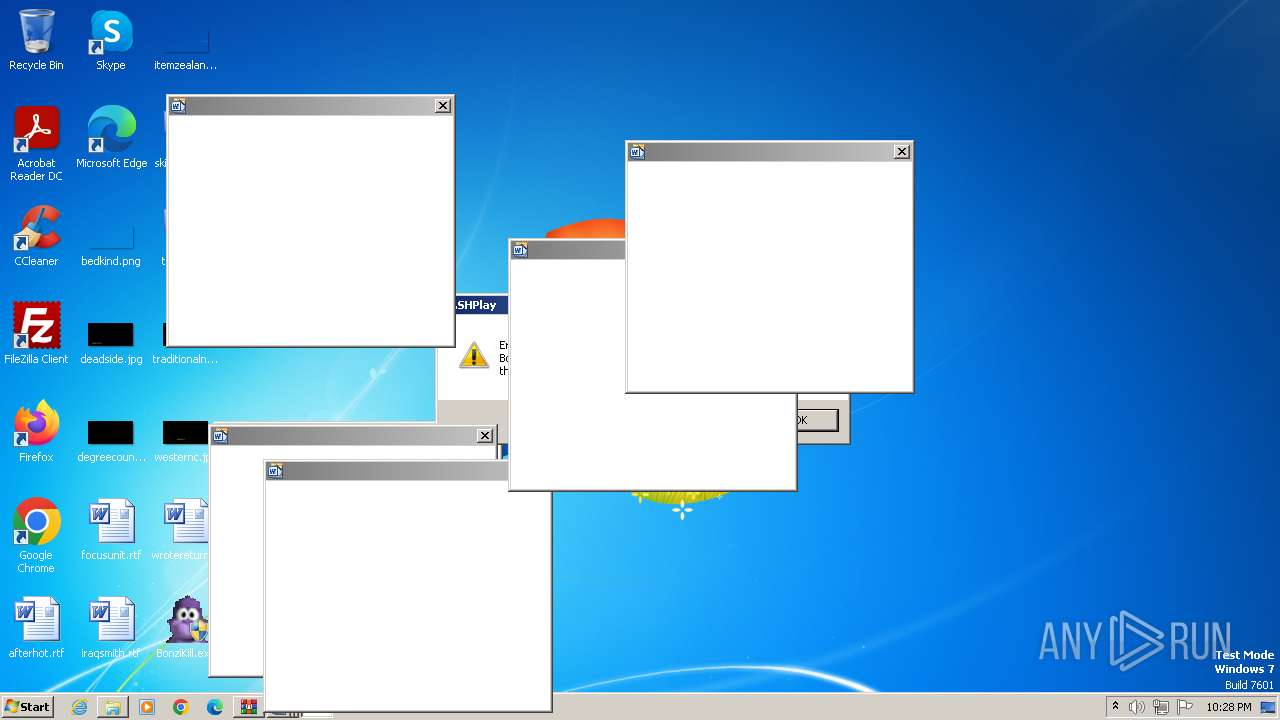
Task: Select the iraqsmith.rtf desktop file
Action: [x=111, y=628]
